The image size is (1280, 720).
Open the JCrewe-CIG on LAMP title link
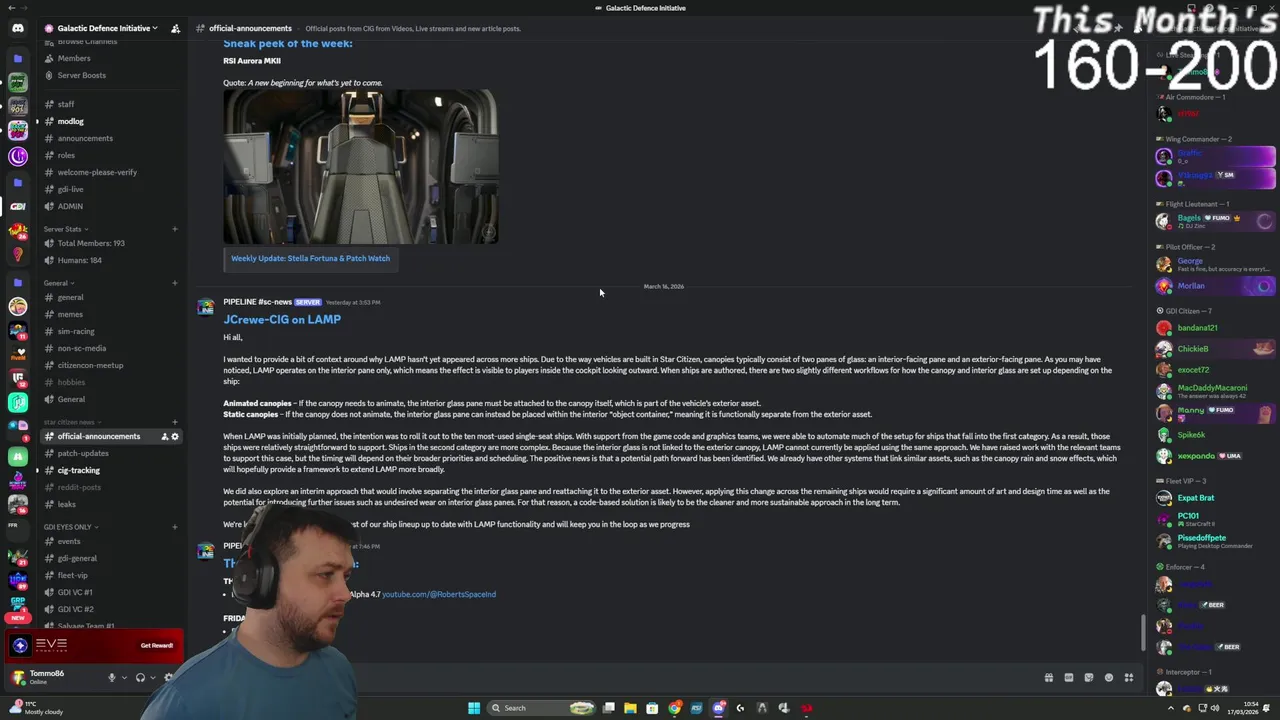(282, 319)
